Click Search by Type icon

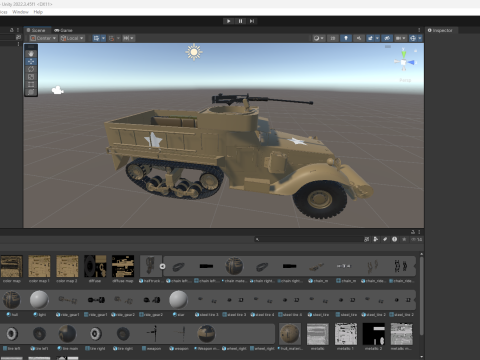[x=376, y=239]
